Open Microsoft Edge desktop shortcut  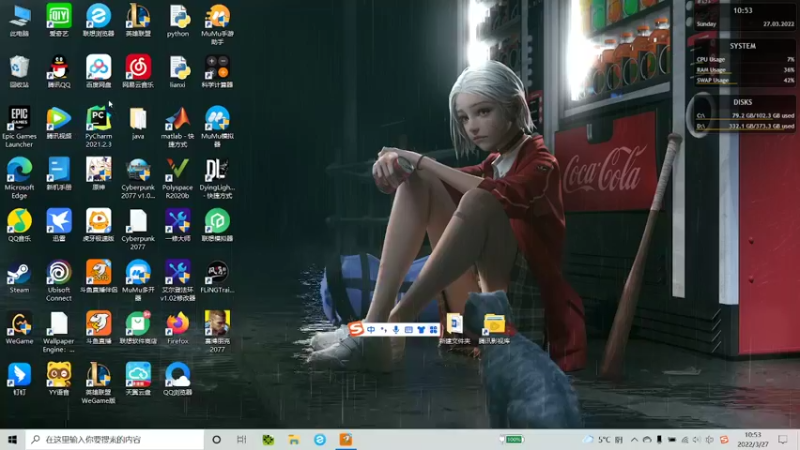coord(19,178)
